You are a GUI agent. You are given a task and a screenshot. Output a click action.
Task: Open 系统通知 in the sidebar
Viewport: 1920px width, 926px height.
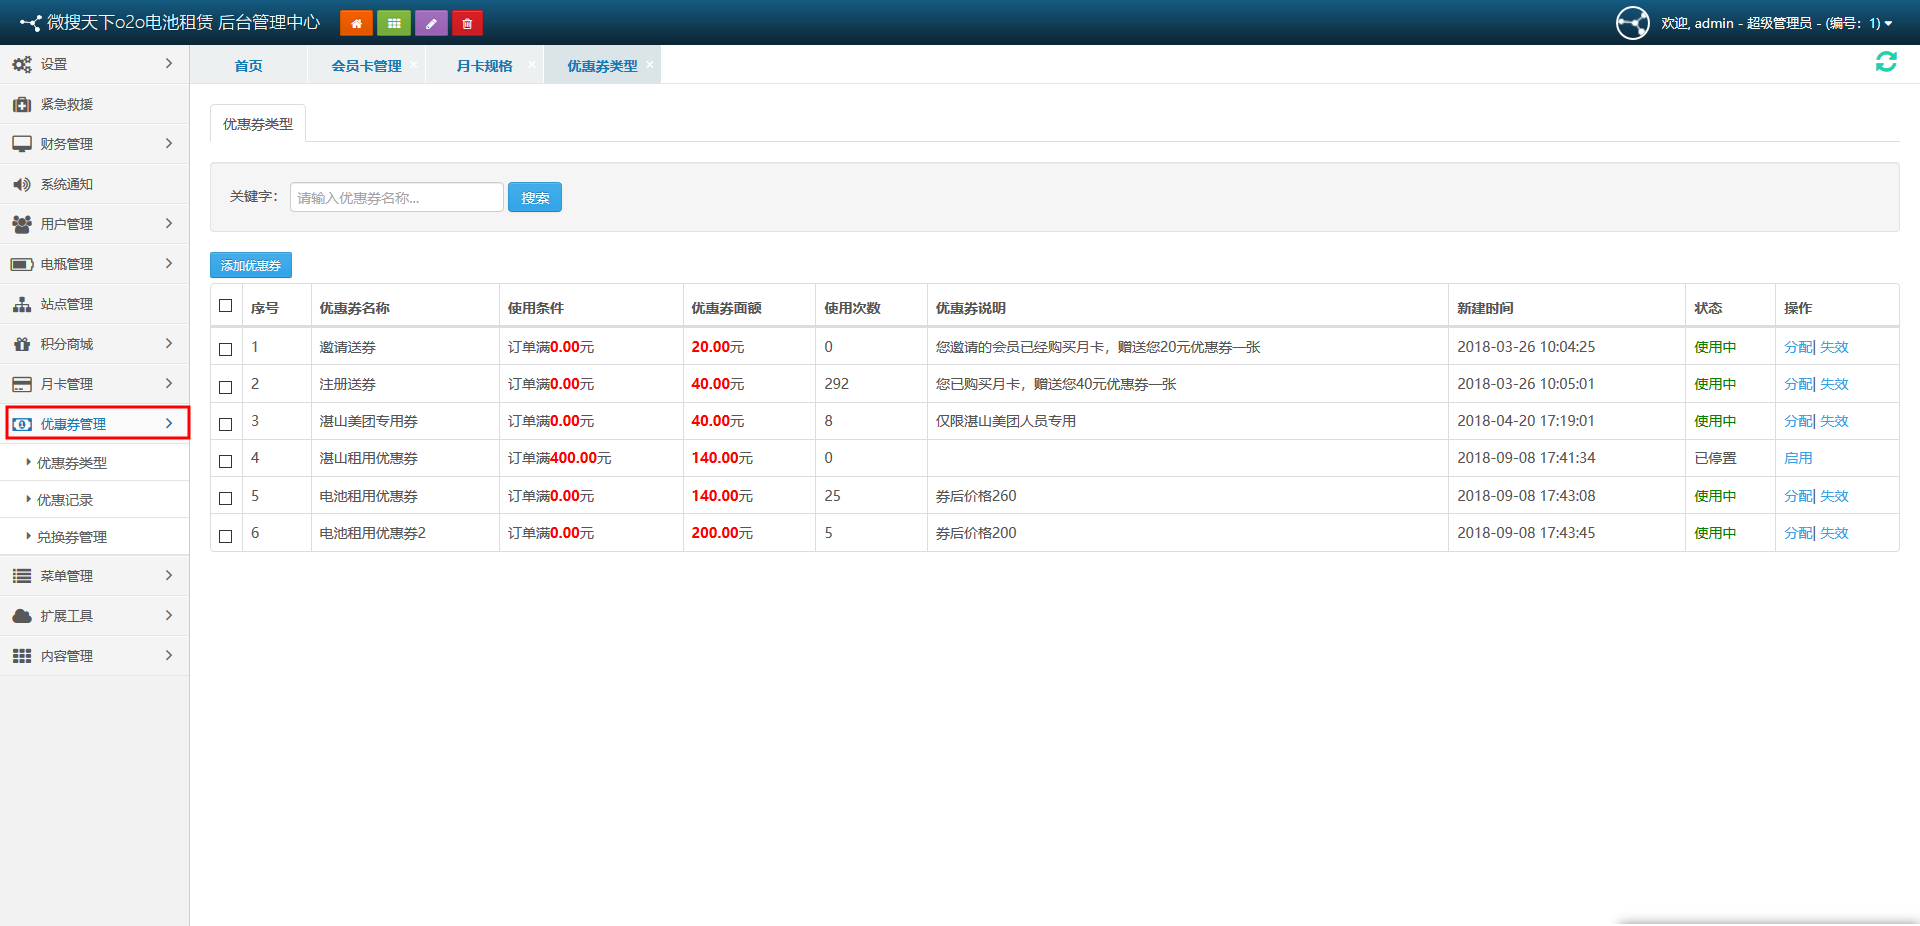pos(67,184)
